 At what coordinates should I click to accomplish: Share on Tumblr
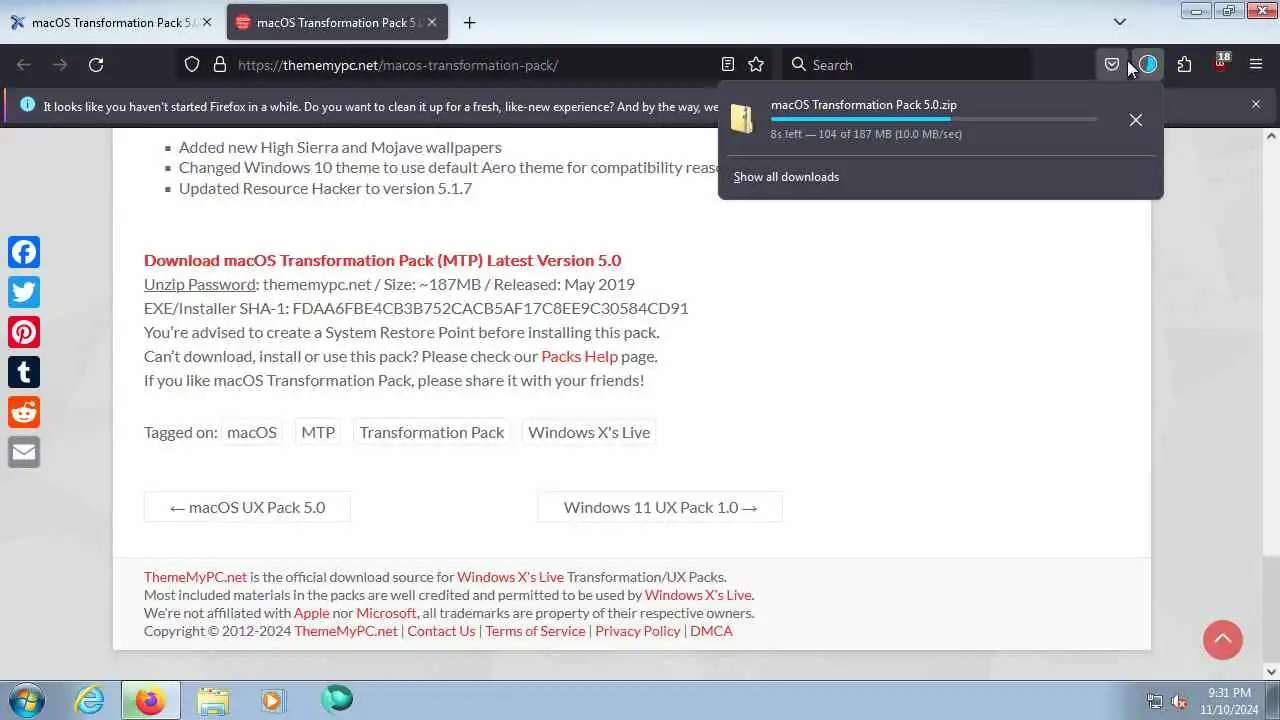coord(24,372)
